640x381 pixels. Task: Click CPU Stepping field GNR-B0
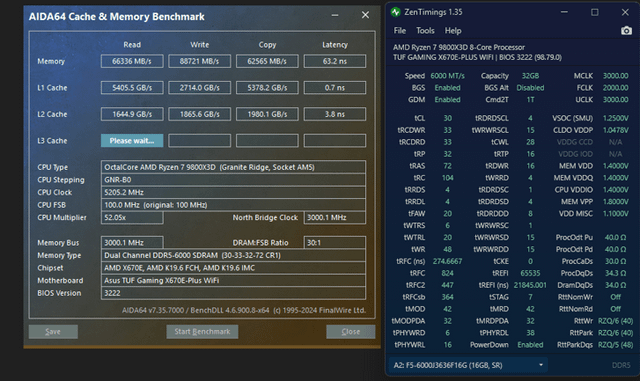pos(233,180)
